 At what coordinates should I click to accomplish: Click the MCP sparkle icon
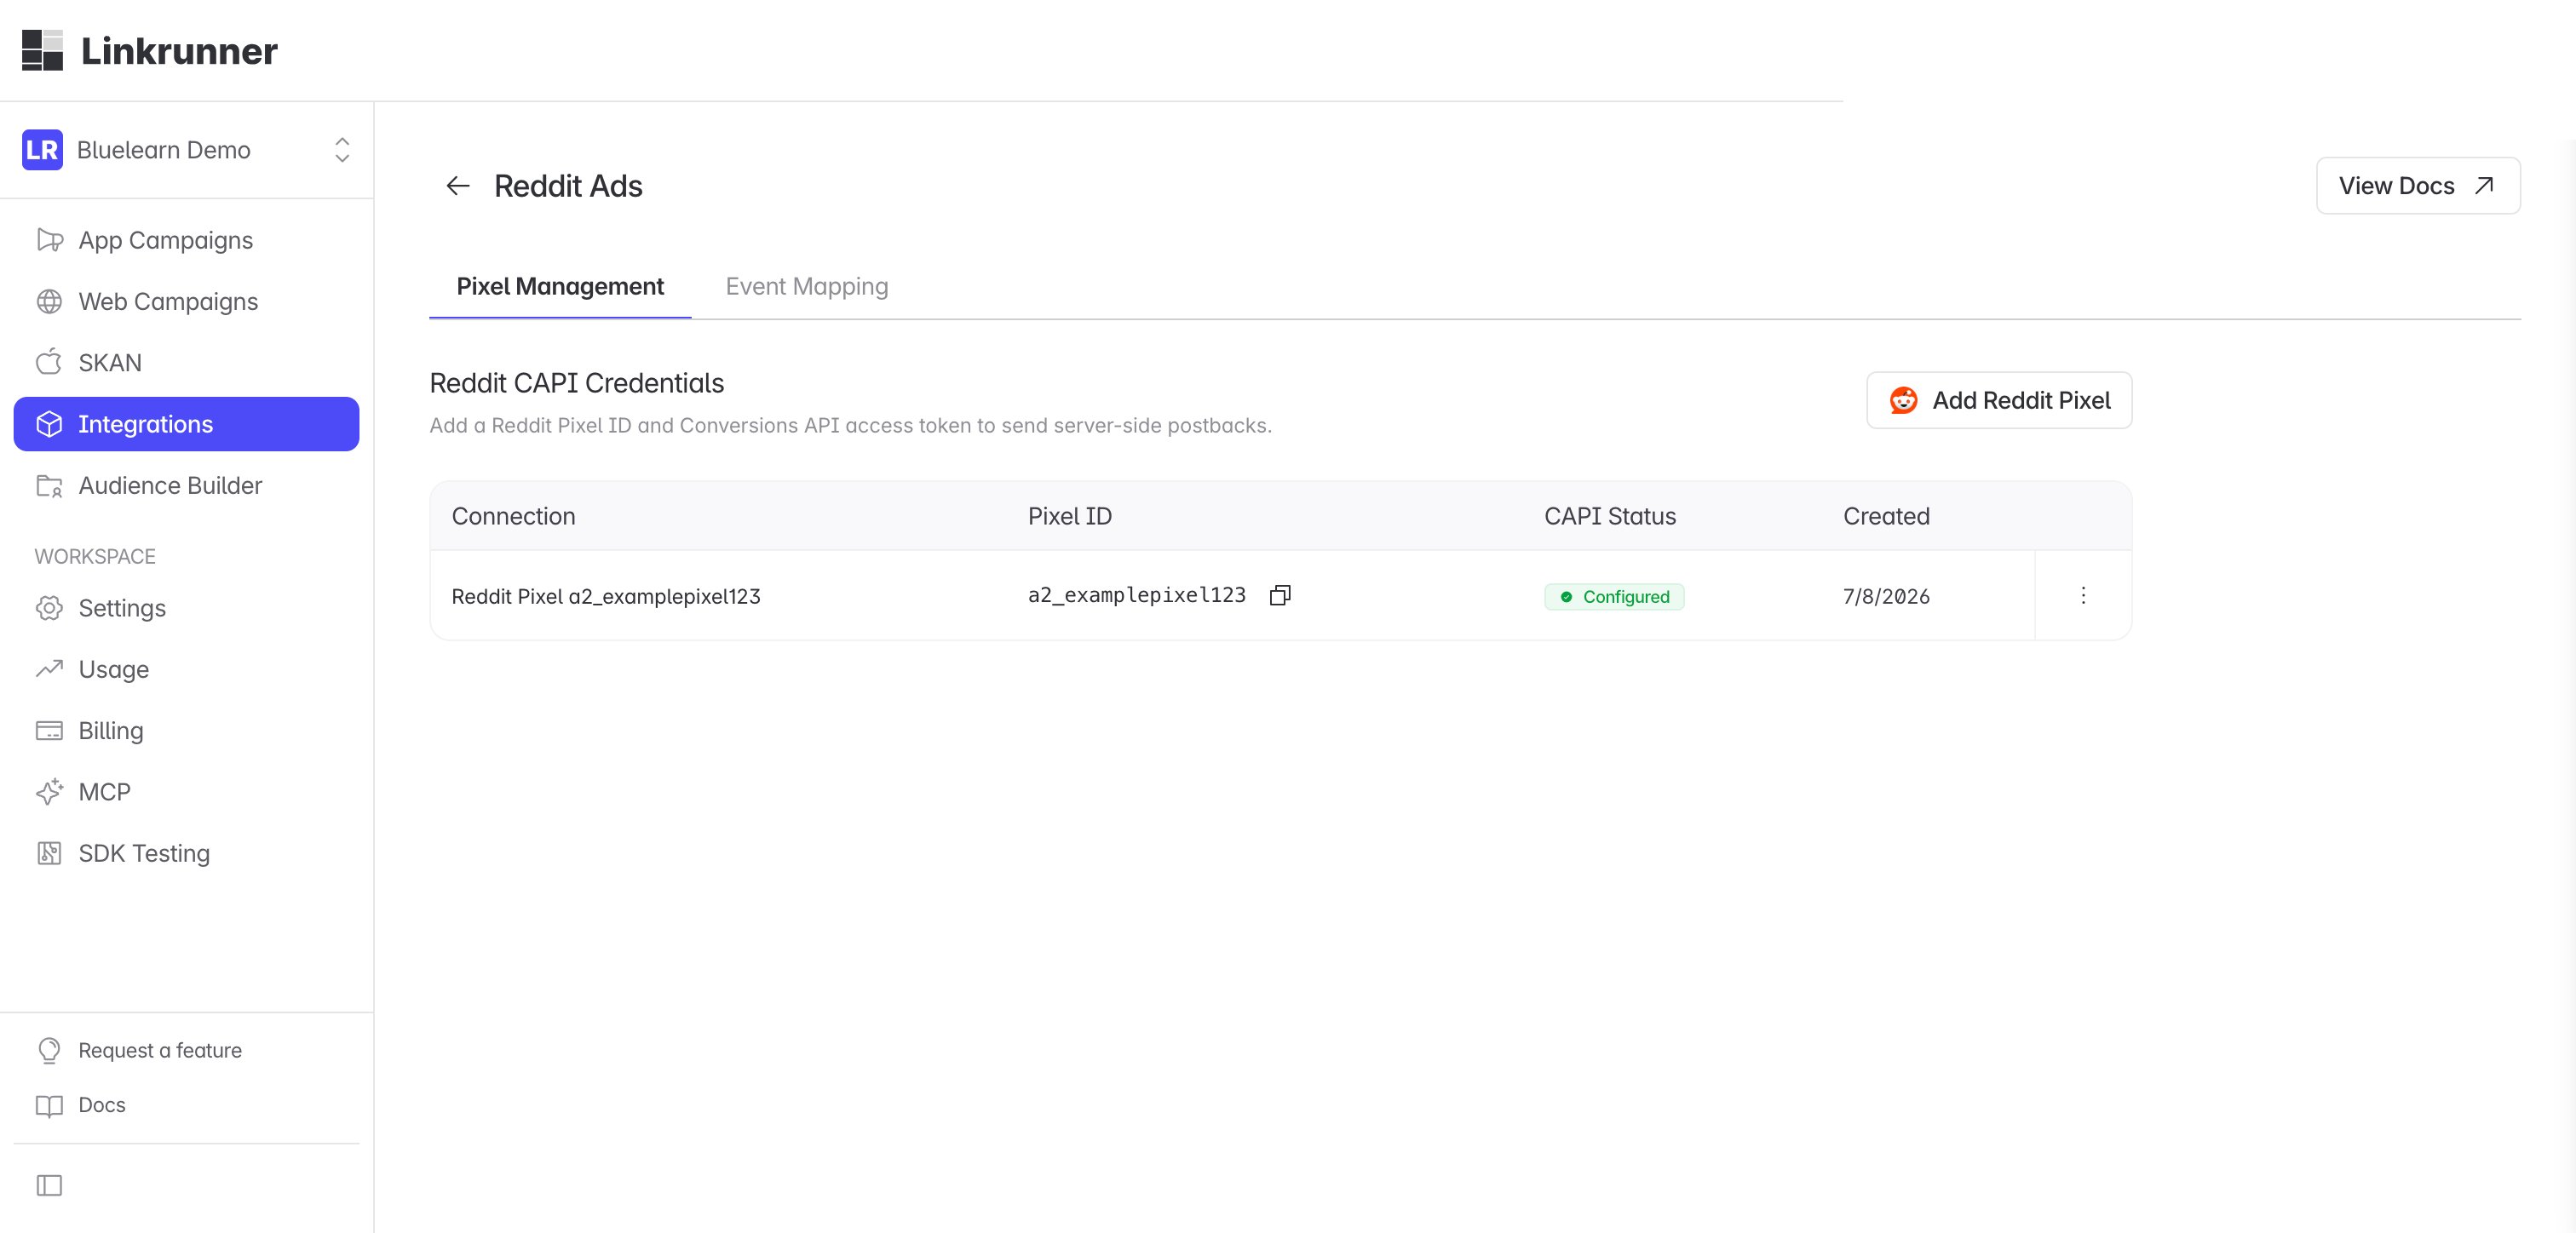pyautogui.click(x=49, y=792)
